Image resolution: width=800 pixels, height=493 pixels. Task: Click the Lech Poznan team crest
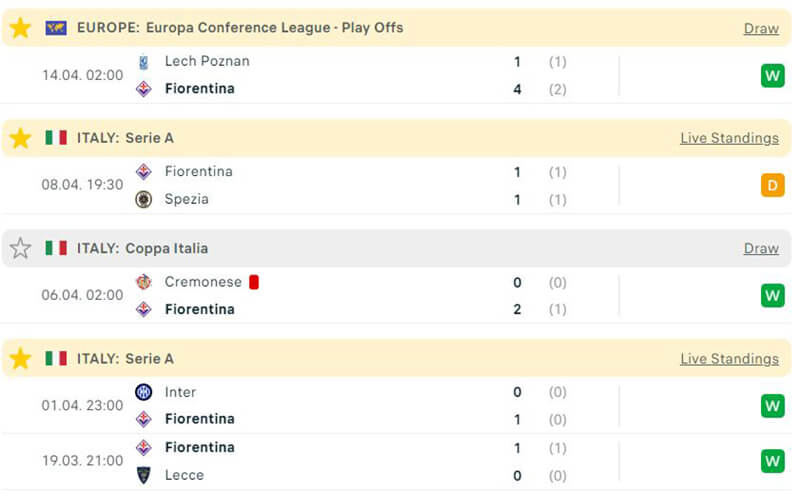click(144, 61)
